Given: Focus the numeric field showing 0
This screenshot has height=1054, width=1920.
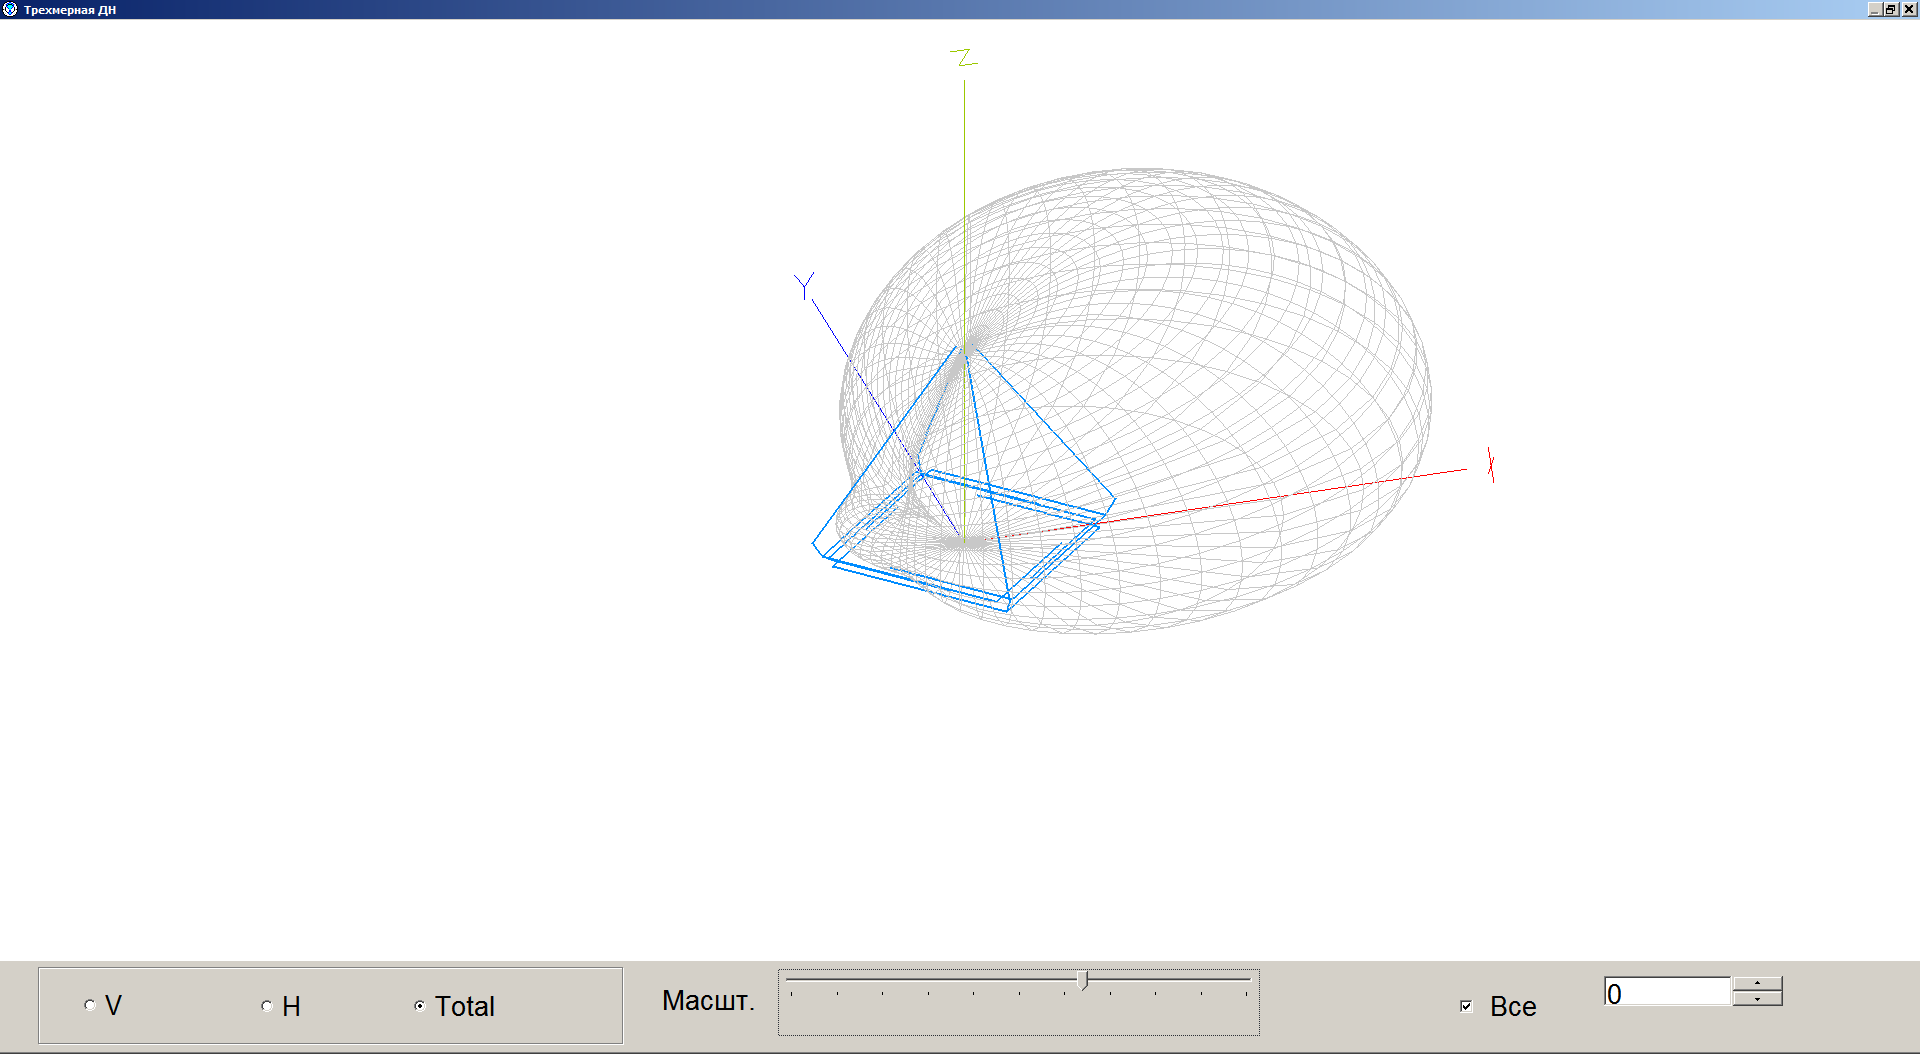Looking at the screenshot, I should point(1666,993).
